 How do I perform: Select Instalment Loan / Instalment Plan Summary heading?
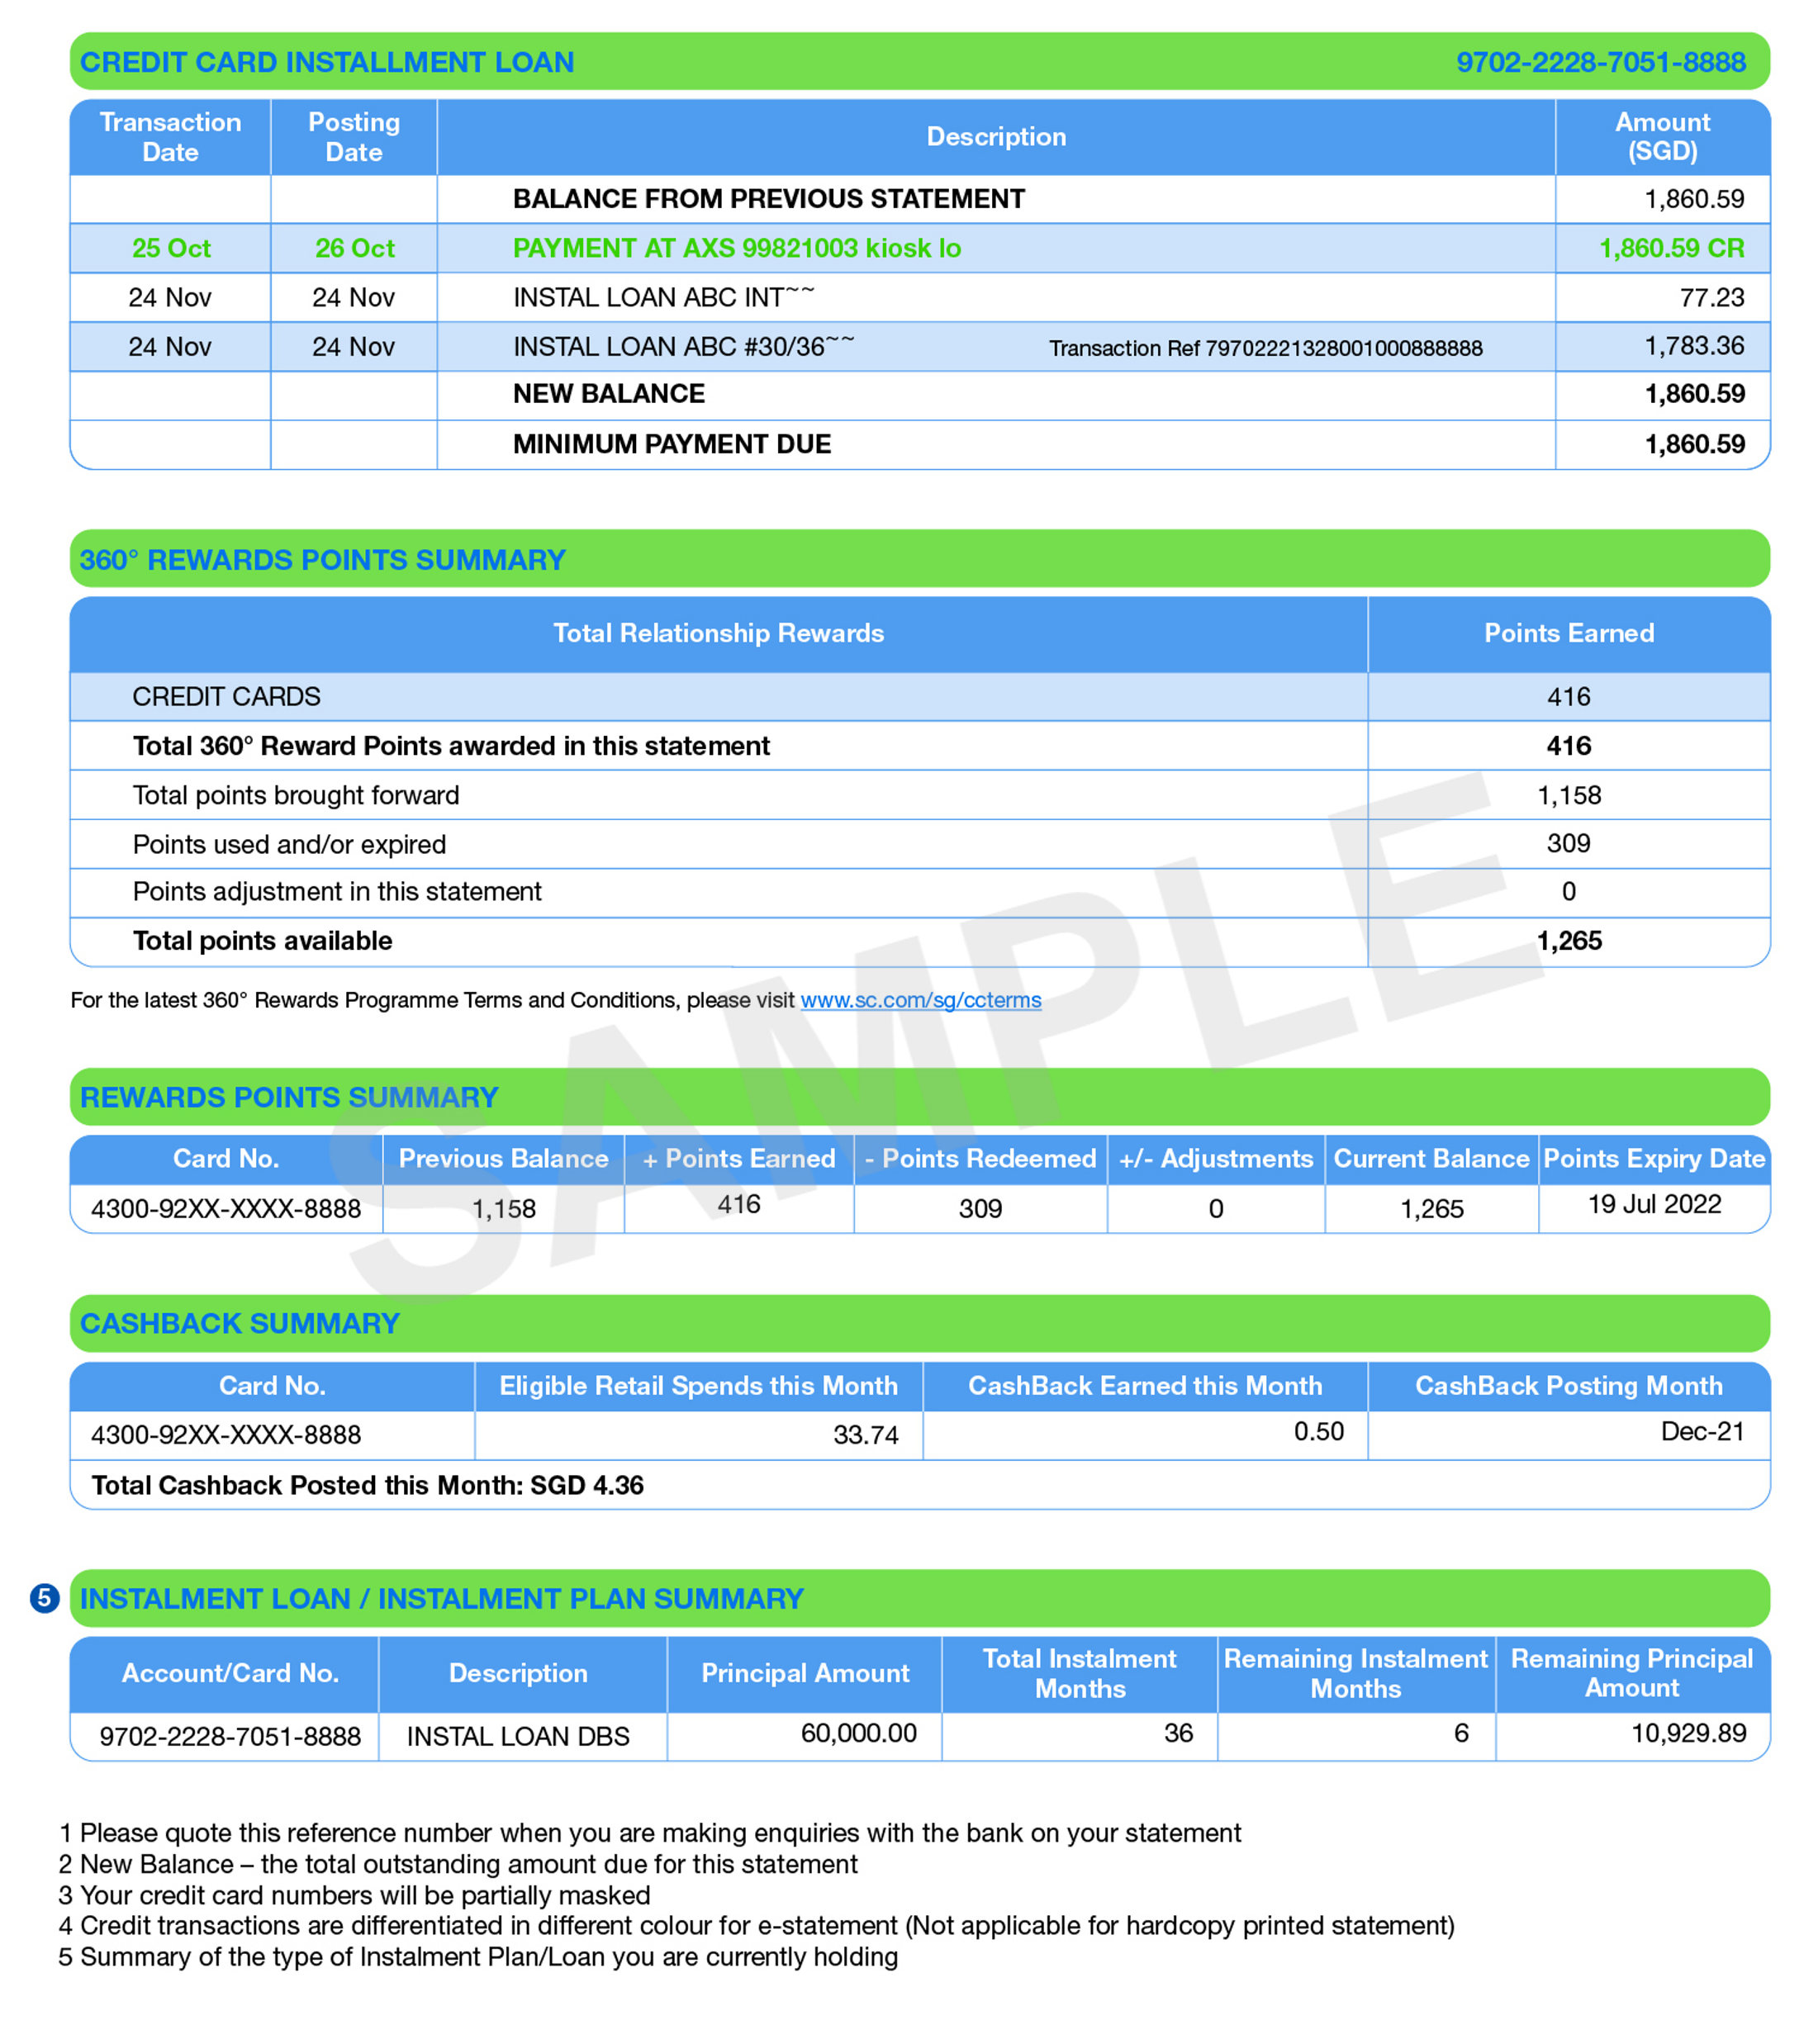pyautogui.click(x=441, y=1599)
